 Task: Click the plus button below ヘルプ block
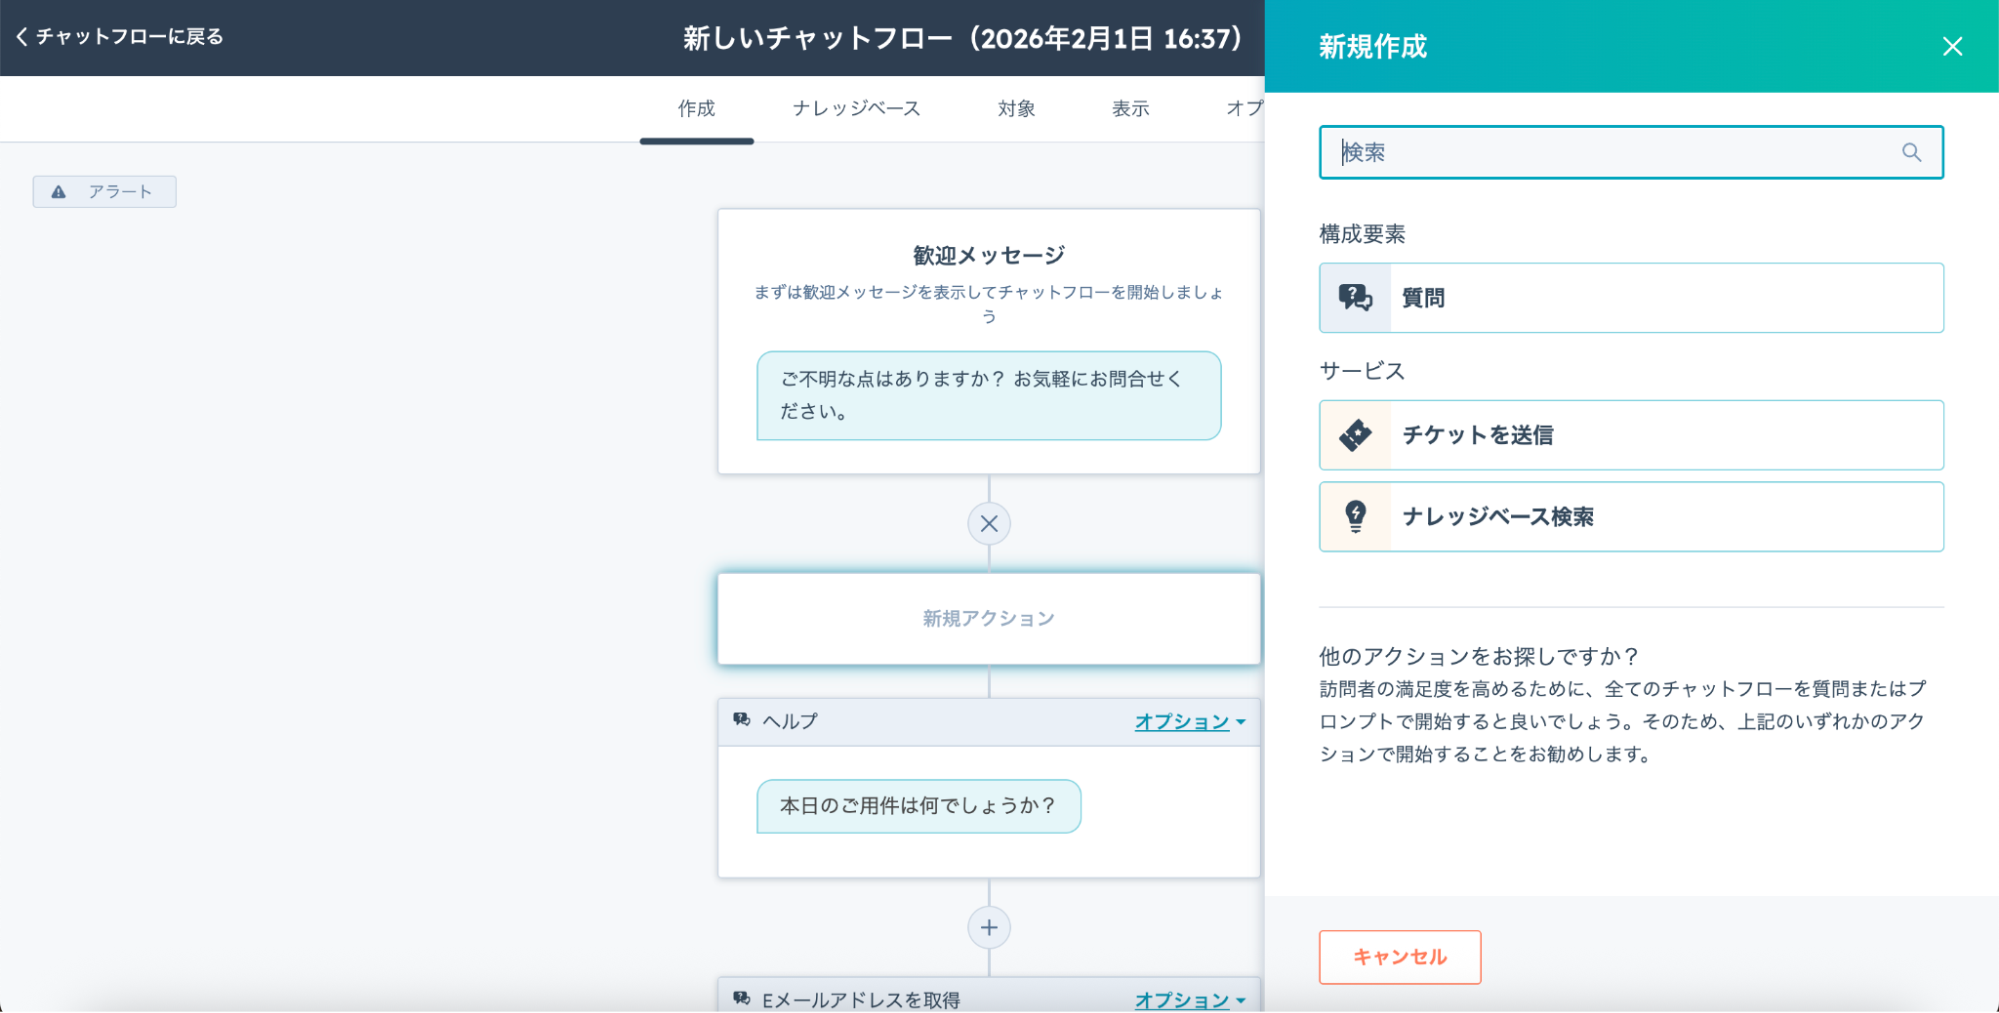pyautogui.click(x=989, y=928)
